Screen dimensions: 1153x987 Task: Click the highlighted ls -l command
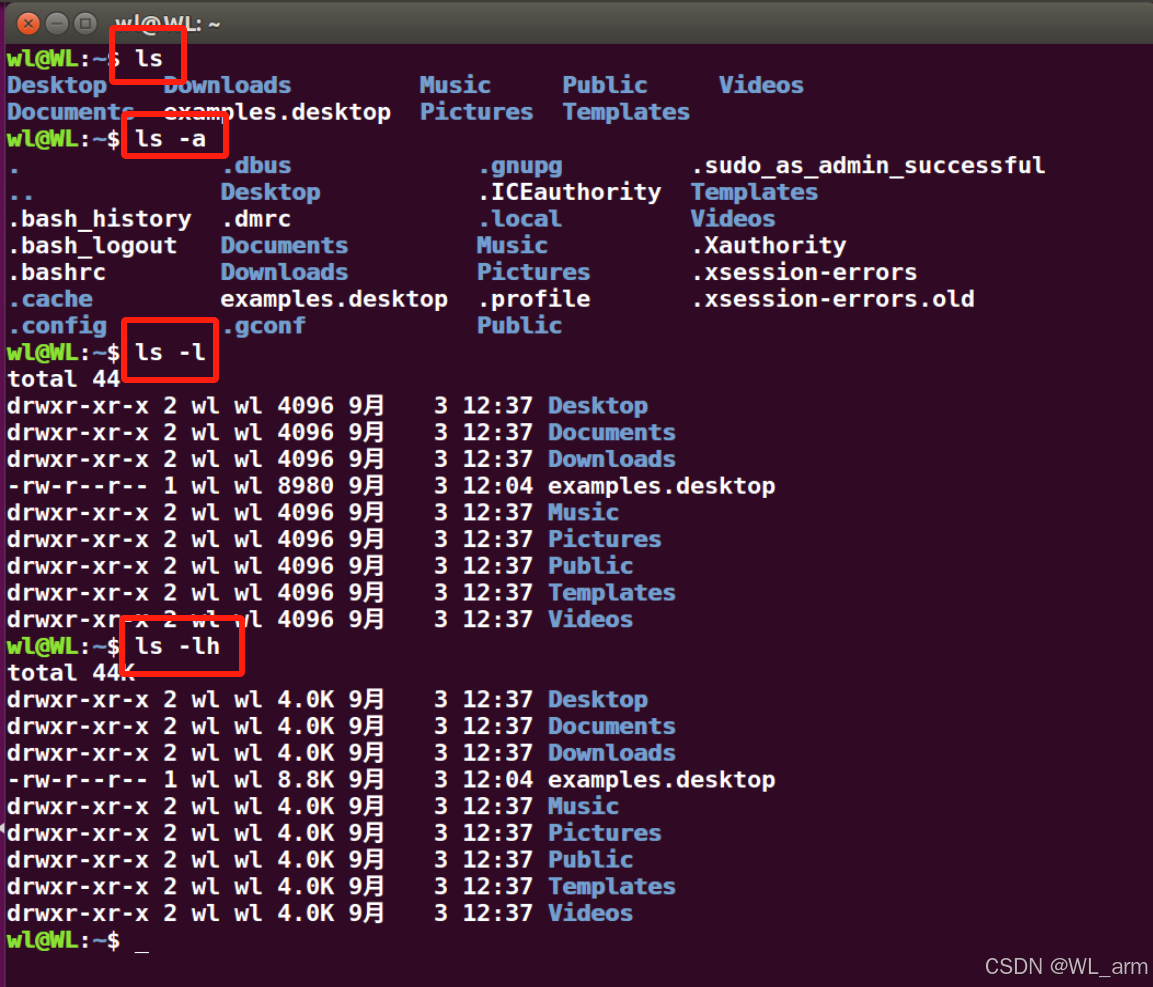coord(171,352)
